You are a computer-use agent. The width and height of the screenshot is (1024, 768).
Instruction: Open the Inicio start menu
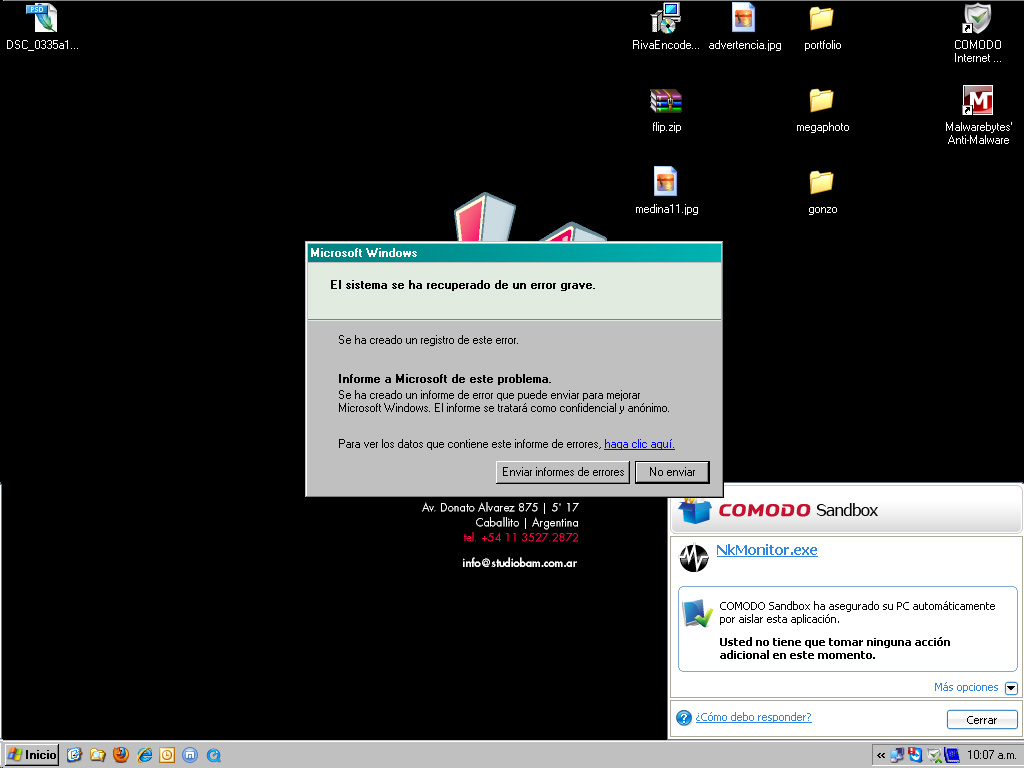pyautogui.click(x=31, y=755)
